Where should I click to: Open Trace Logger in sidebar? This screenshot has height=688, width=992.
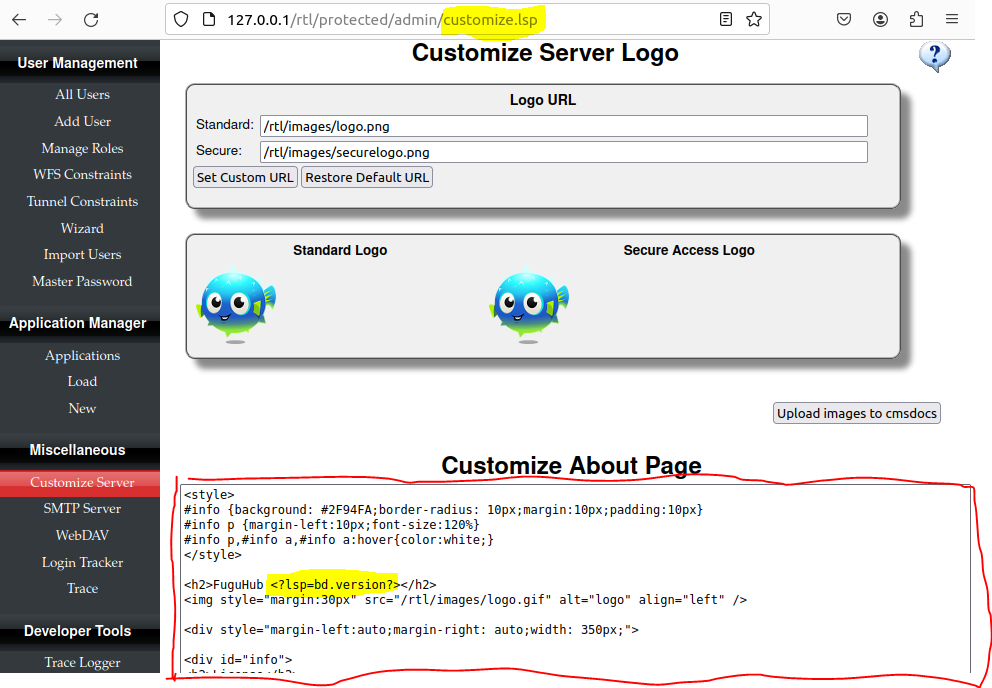coord(82,662)
